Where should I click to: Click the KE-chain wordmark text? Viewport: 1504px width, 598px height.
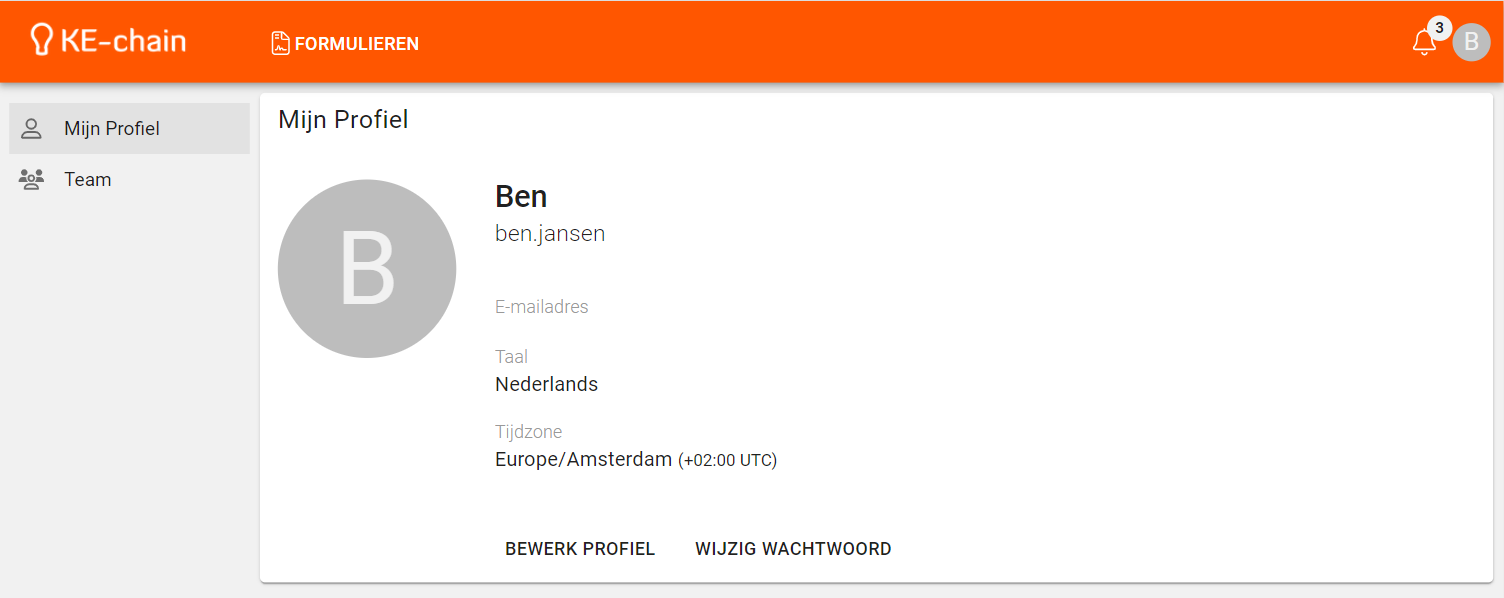[x=123, y=41]
